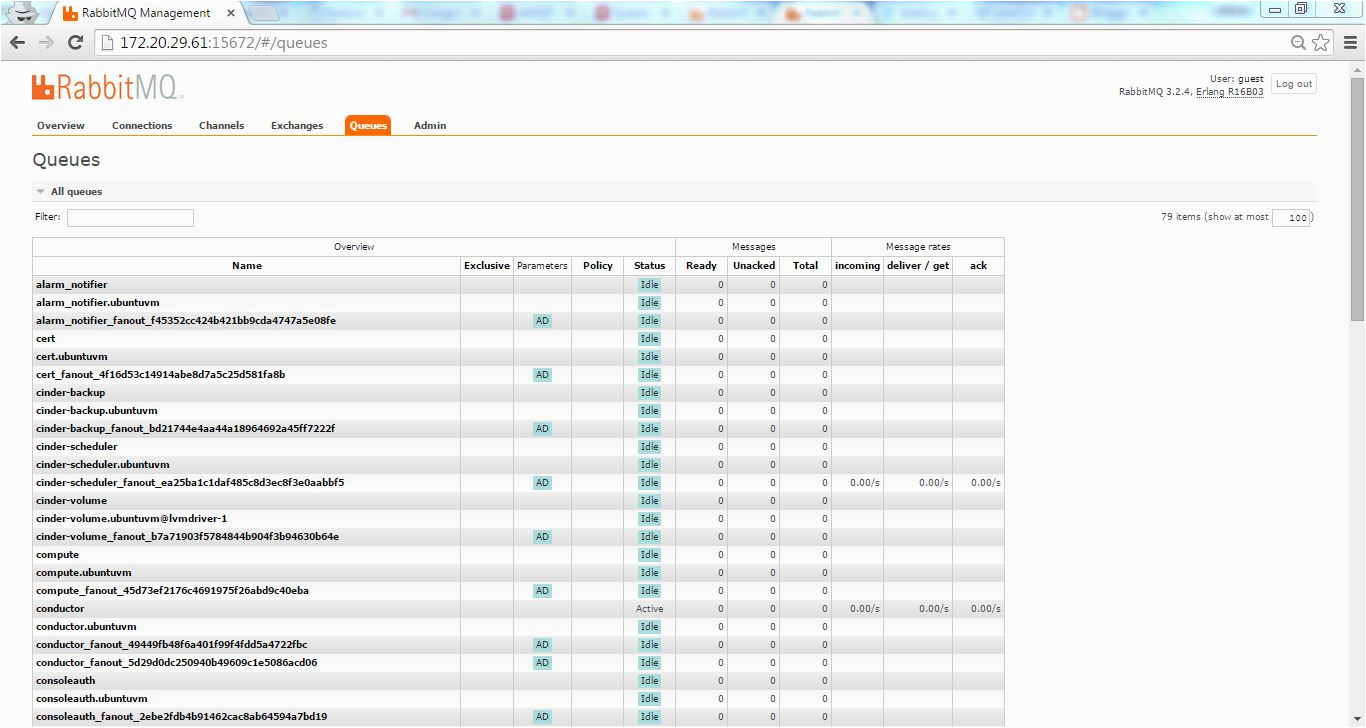Sort queues by the Name column header

246,266
